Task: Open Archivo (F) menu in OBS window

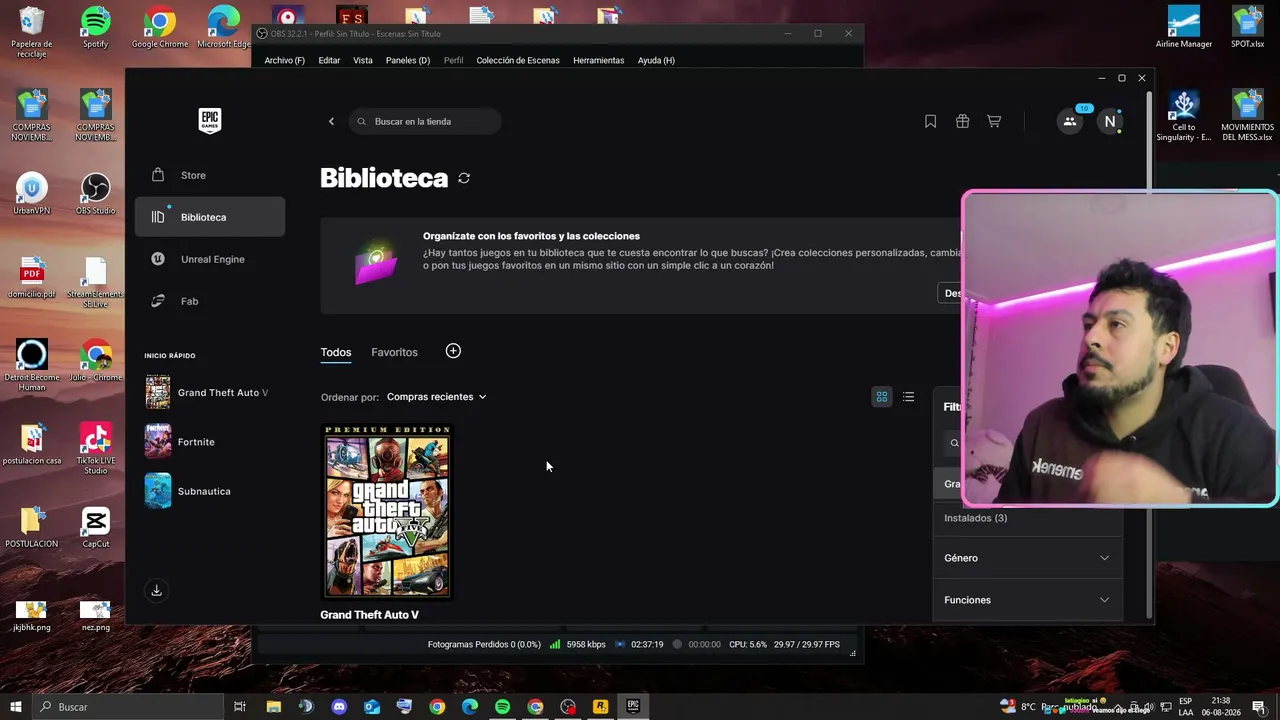Action: [285, 60]
